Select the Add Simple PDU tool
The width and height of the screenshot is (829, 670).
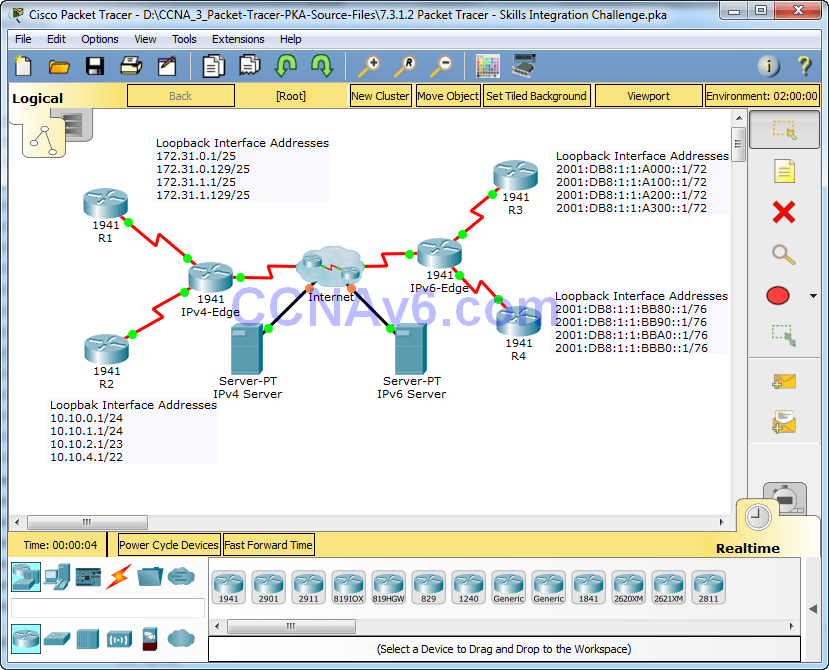coord(784,380)
